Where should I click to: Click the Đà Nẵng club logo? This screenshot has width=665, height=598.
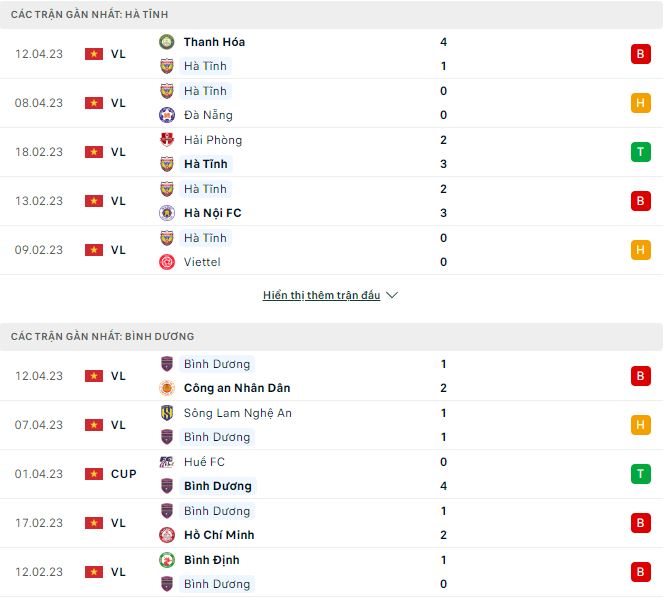pos(167,115)
